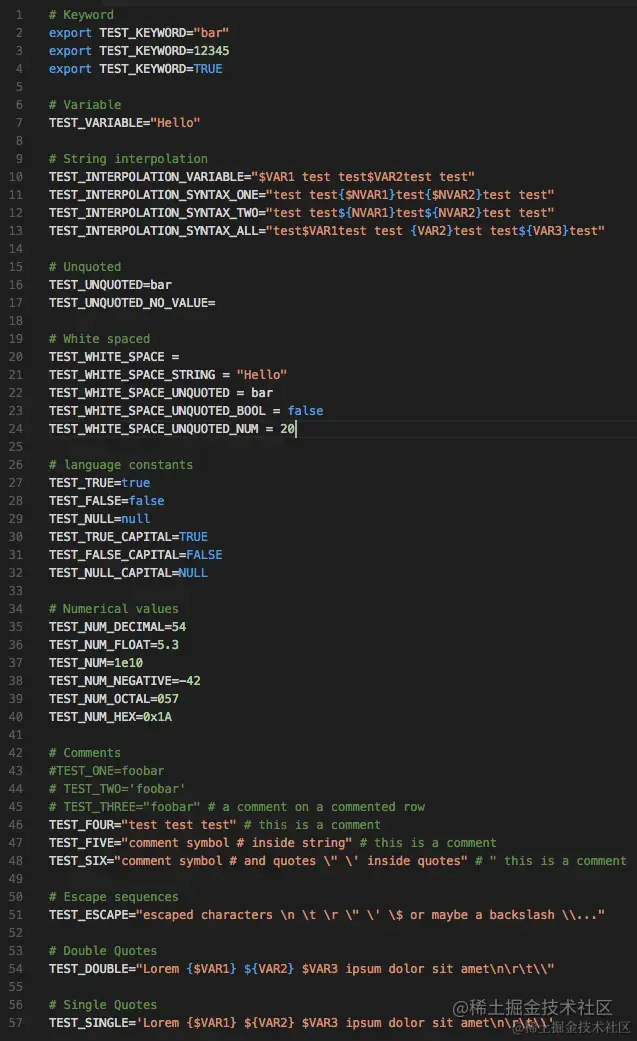The height and width of the screenshot is (1041, 637).
Task: Click TEST_INTERPOLATION_SYNTAX_ALL line
Action: (327, 230)
